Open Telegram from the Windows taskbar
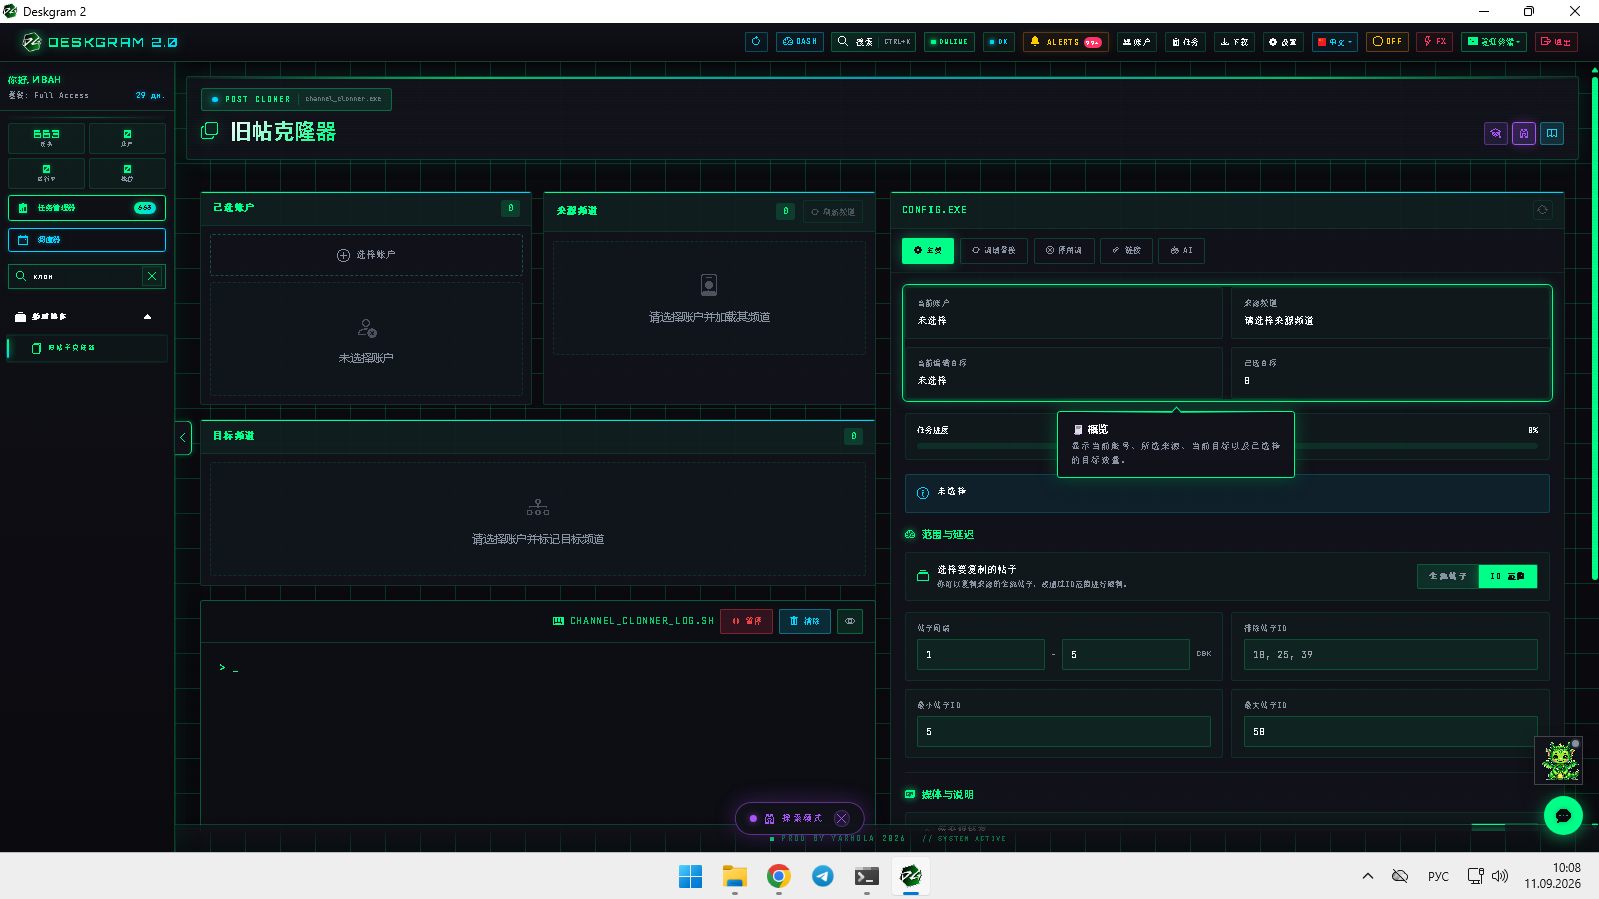The height and width of the screenshot is (899, 1599). pyautogui.click(x=822, y=876)
